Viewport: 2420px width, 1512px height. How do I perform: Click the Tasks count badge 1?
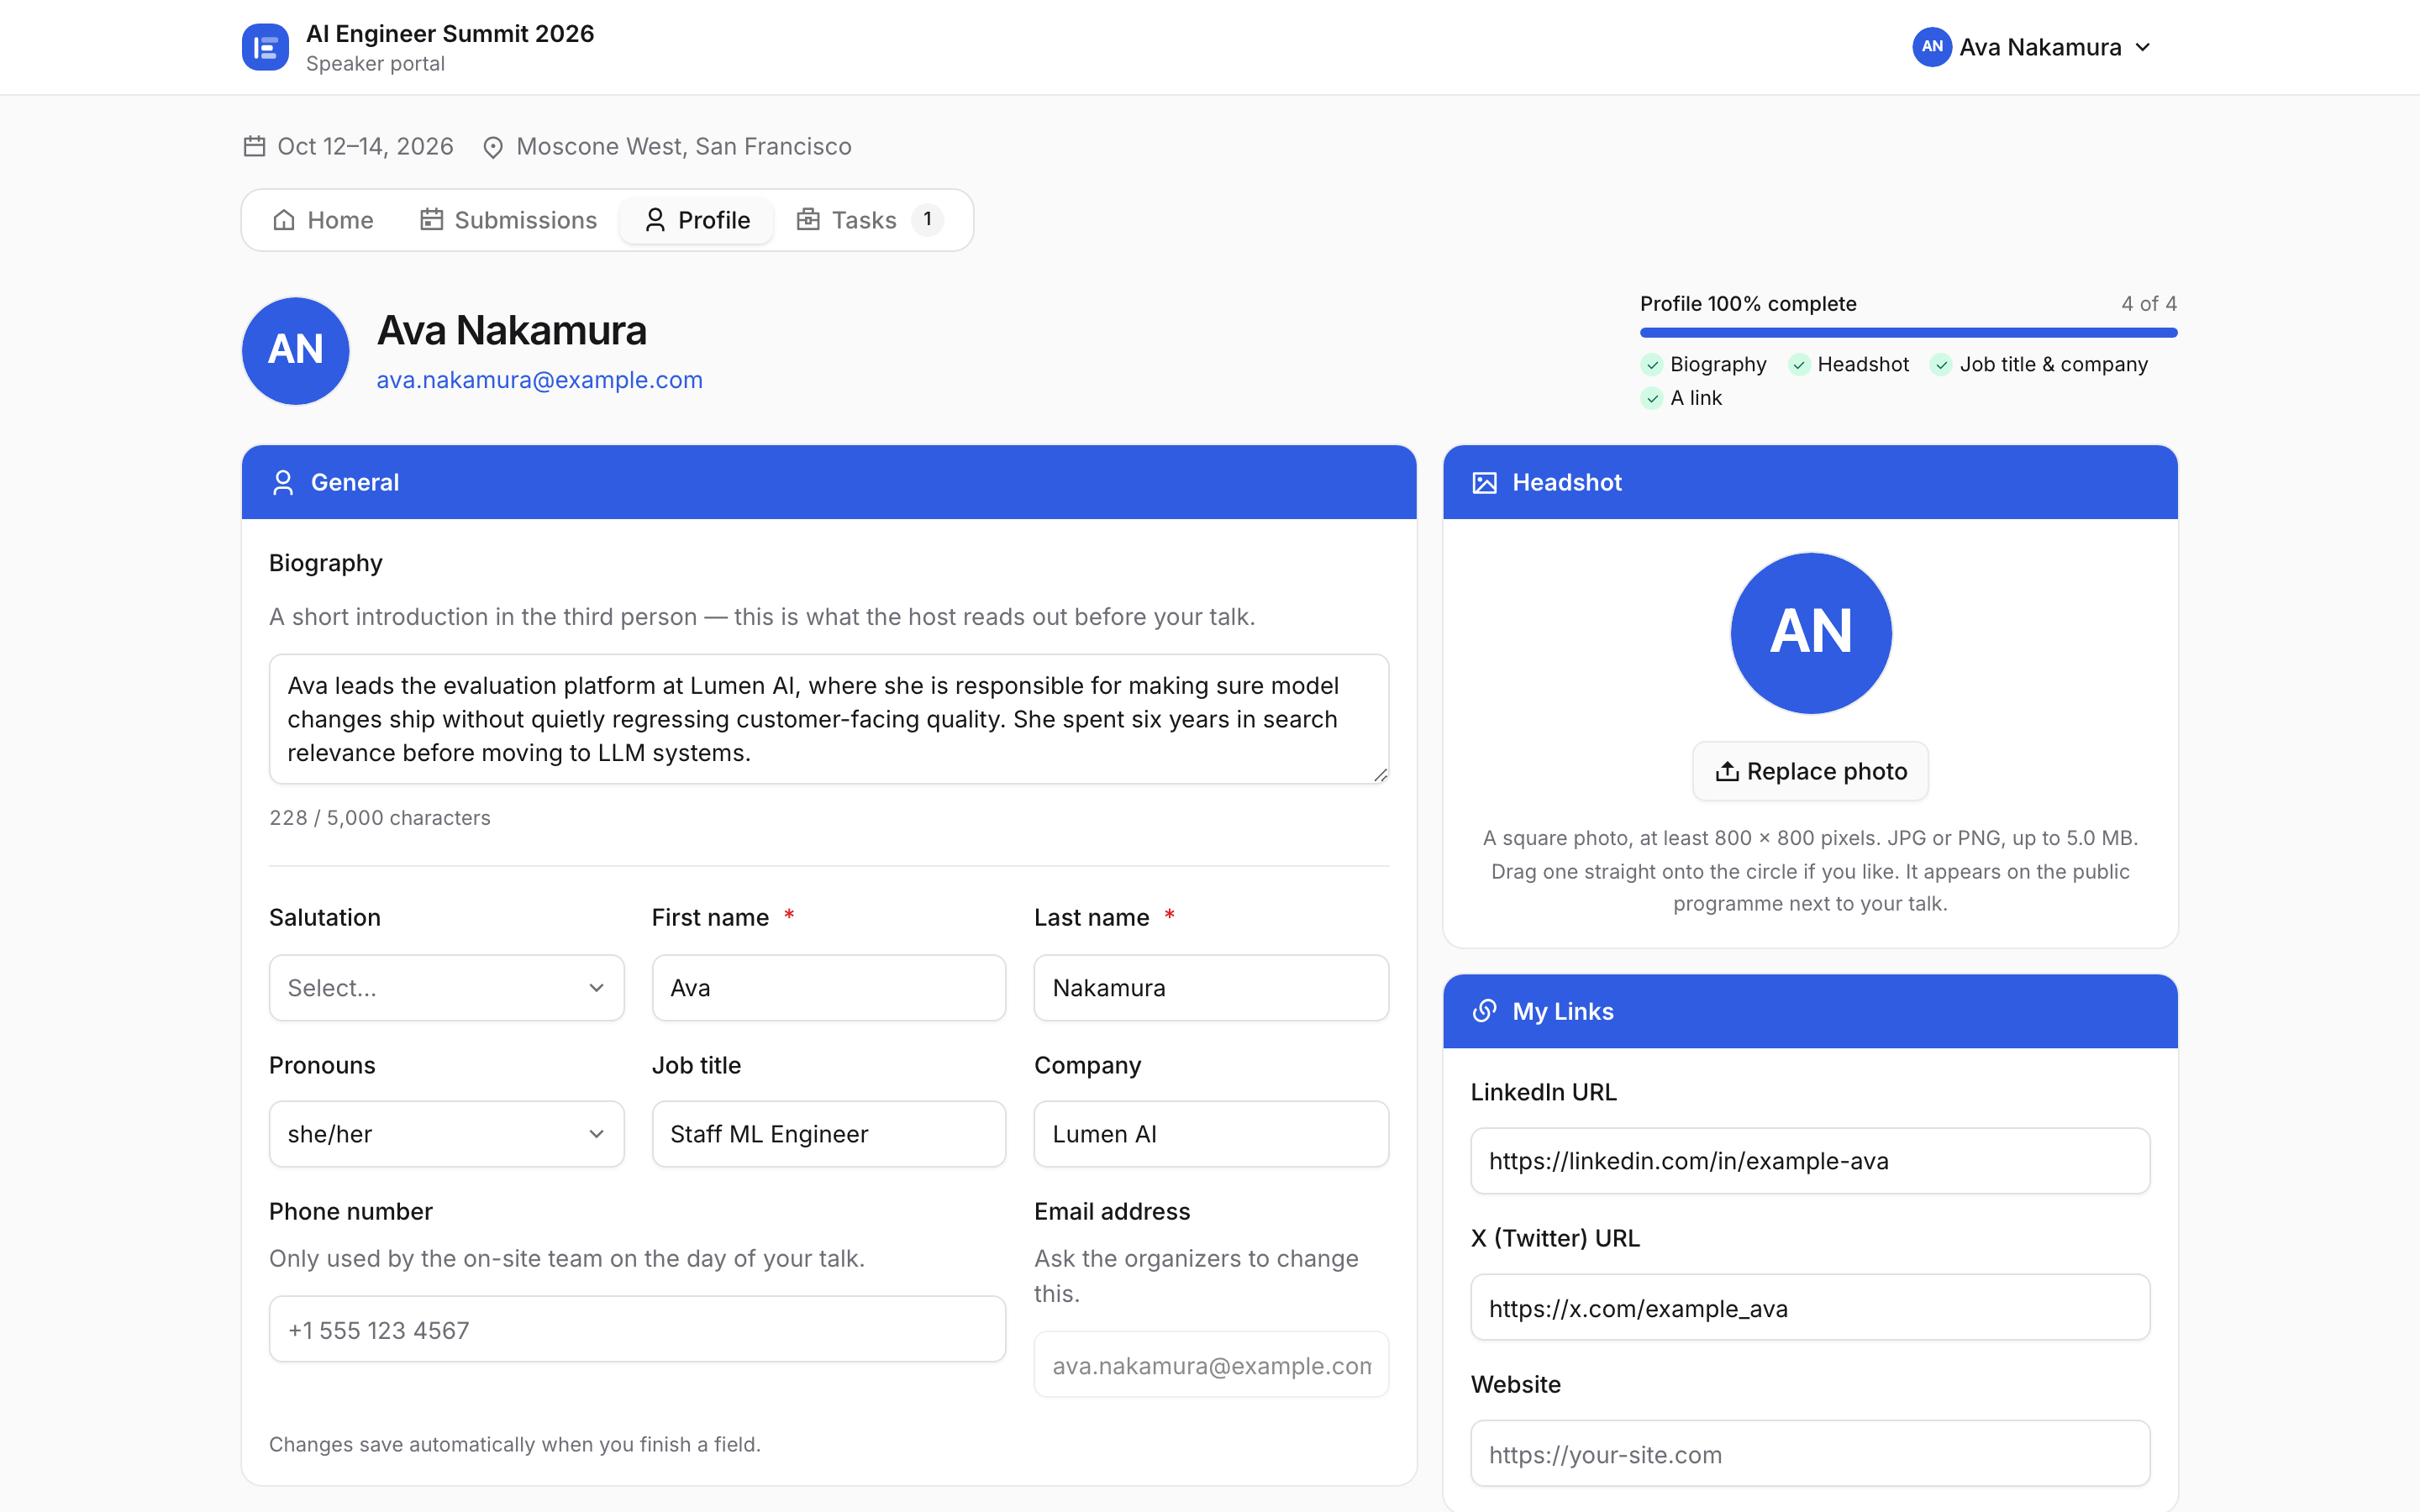pyautogui.click(x=927, y=219)
